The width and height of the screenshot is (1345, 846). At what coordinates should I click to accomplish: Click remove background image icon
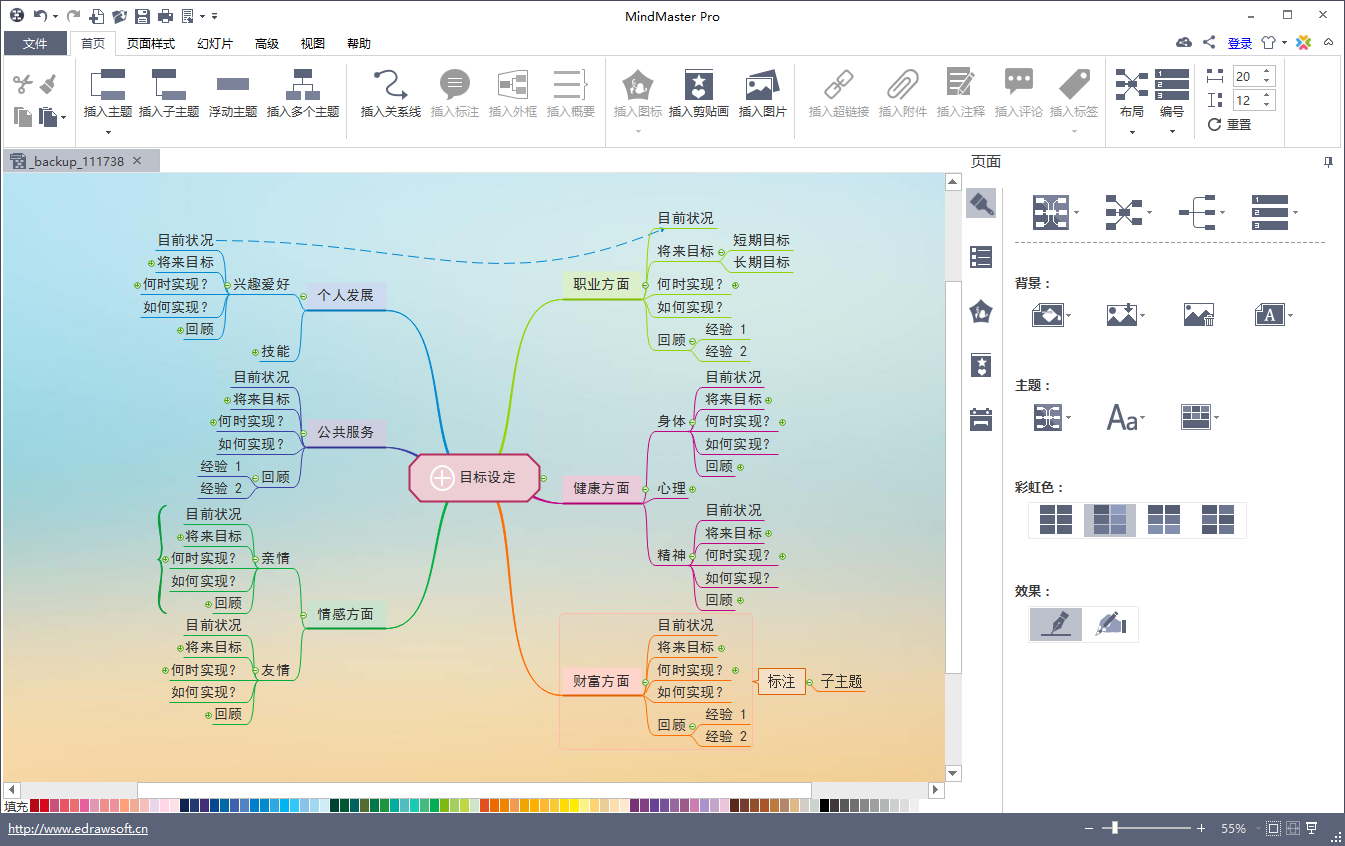[1198, 315]
